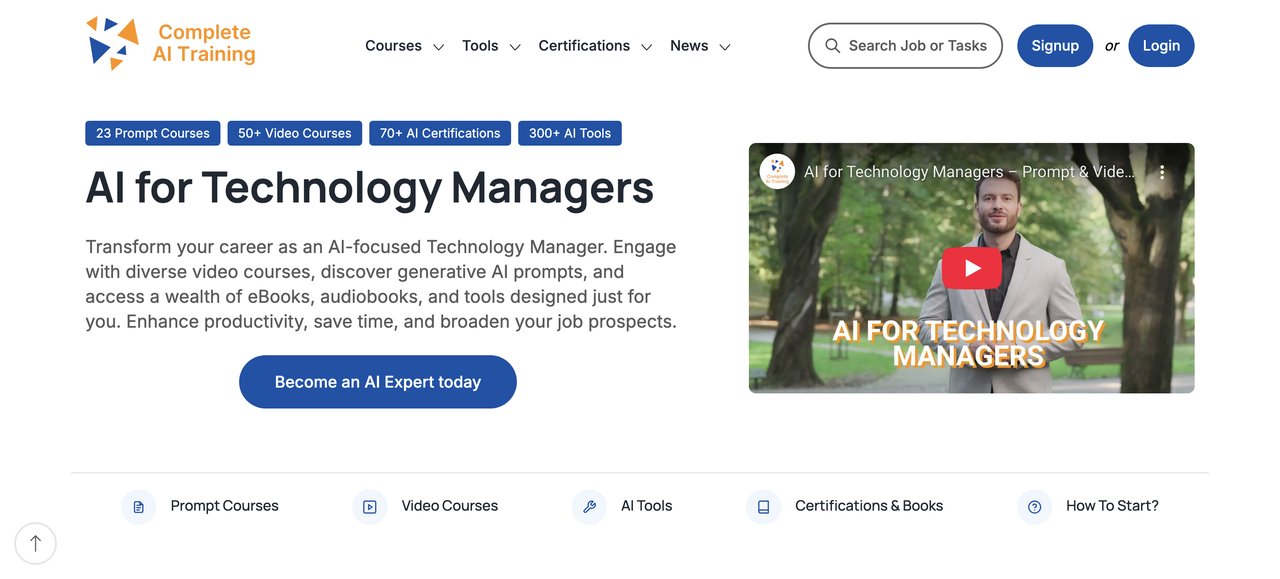Screen dimensions: 1280x579
Task: Focus the Search Job or Tasks field
Action: coord(905,46)
